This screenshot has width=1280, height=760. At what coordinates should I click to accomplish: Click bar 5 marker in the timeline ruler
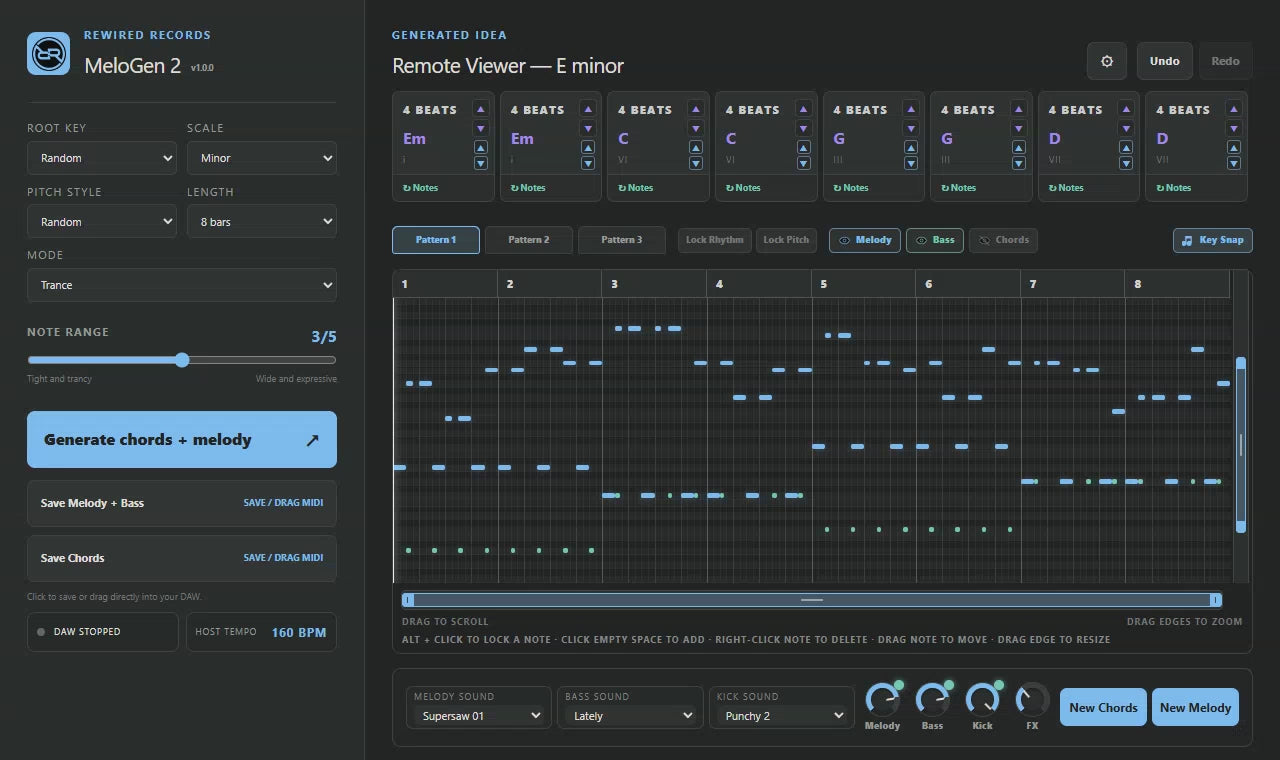point(824,284)
